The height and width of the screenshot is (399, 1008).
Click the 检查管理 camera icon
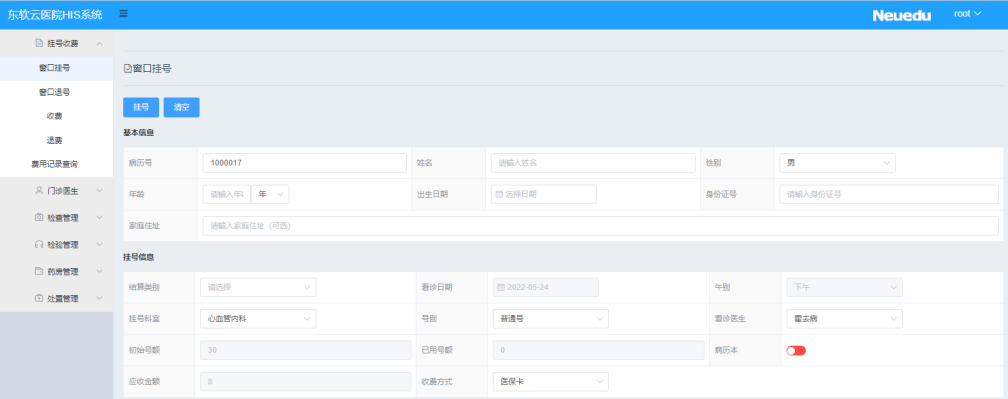coord(39,218)
